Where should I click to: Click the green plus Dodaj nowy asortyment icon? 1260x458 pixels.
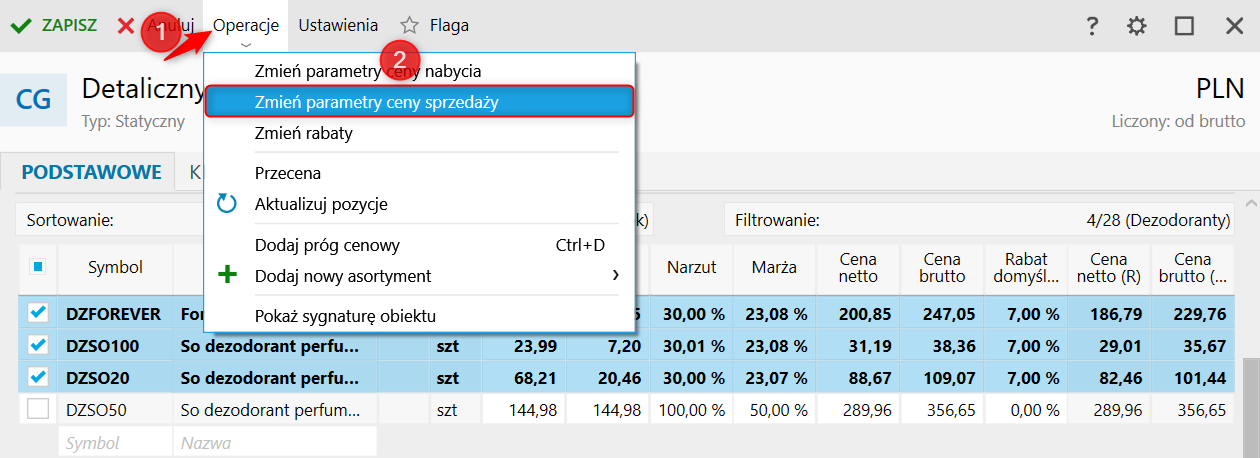(x=227, y=275)
